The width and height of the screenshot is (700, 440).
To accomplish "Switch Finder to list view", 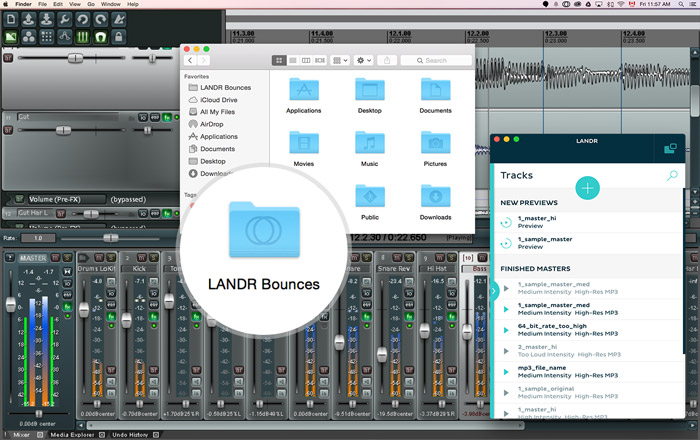I will click(292, 60).
